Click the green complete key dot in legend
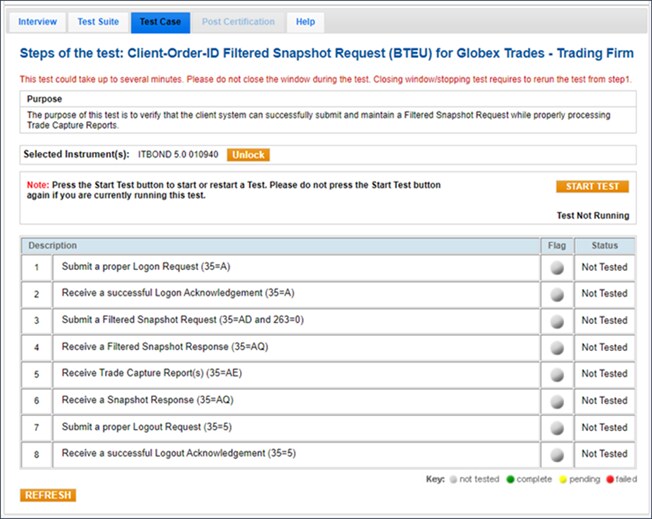Viewport: 652px width, 519px height. pos(512,480)
